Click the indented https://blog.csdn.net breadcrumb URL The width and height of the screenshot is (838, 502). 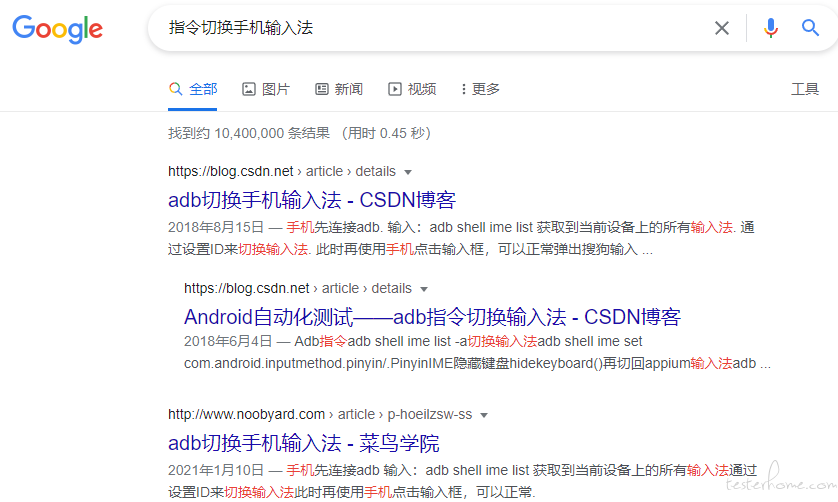[x=247, y=288]
